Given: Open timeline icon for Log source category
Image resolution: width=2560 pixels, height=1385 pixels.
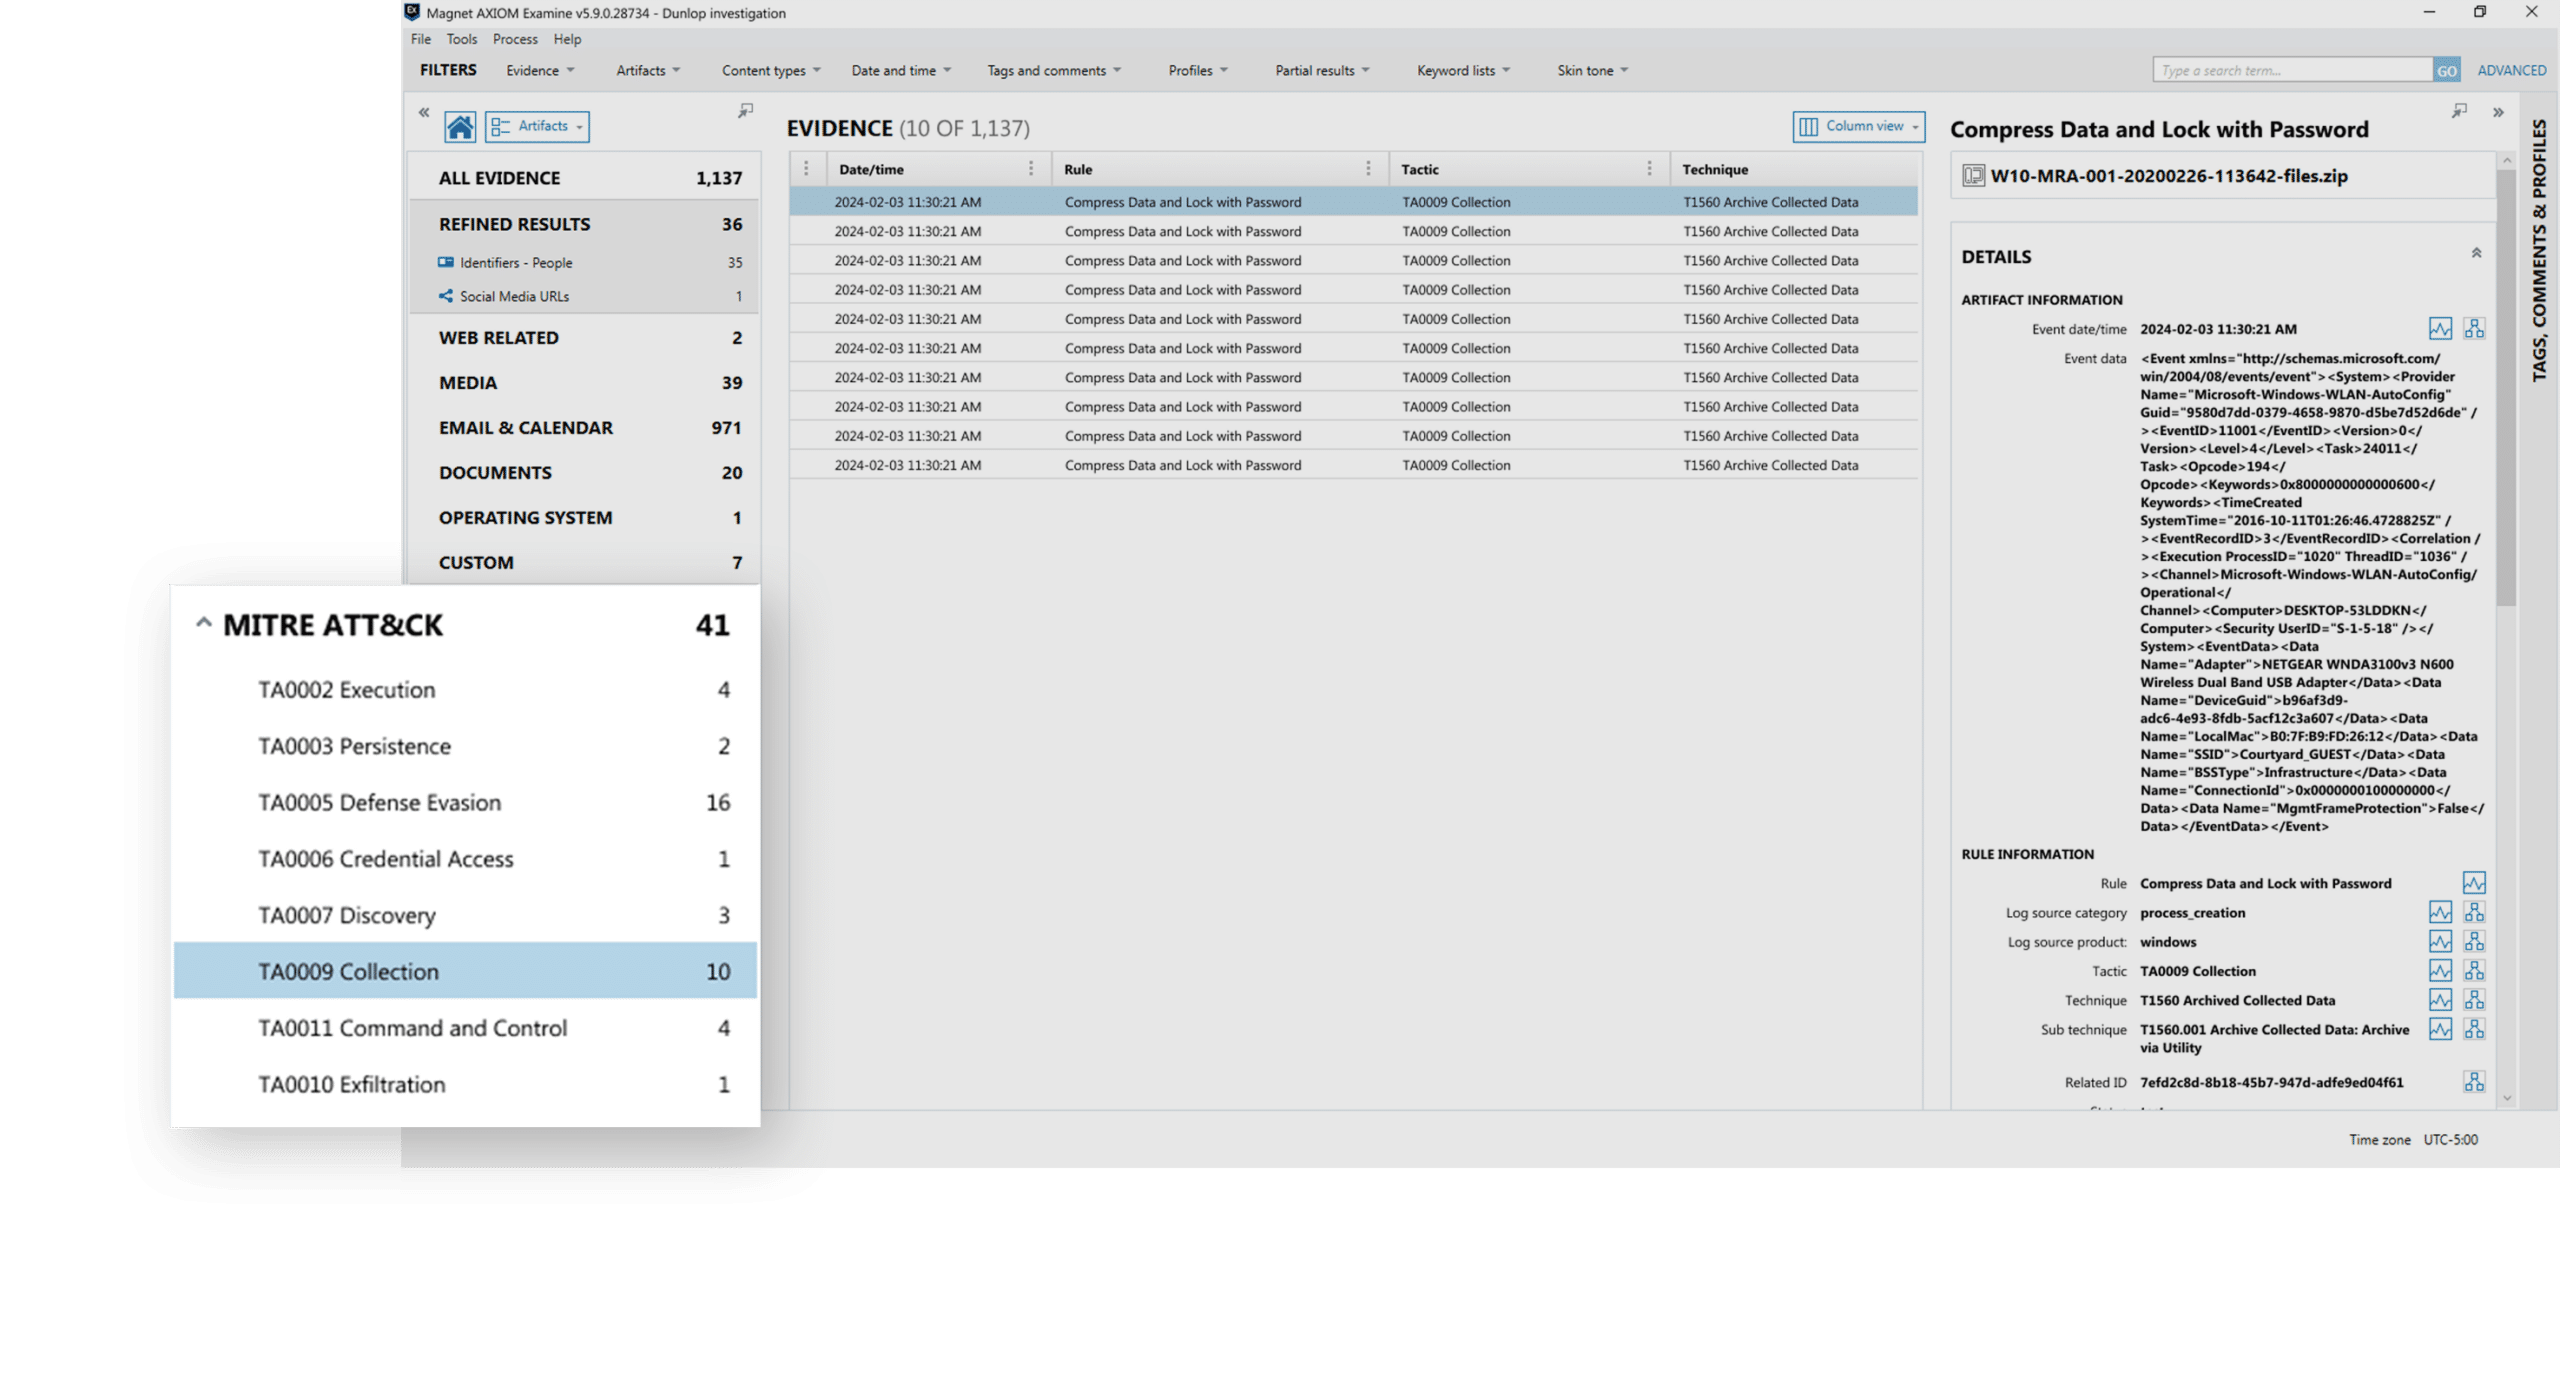Looking at the screenshot, I should click(2440, 912).
